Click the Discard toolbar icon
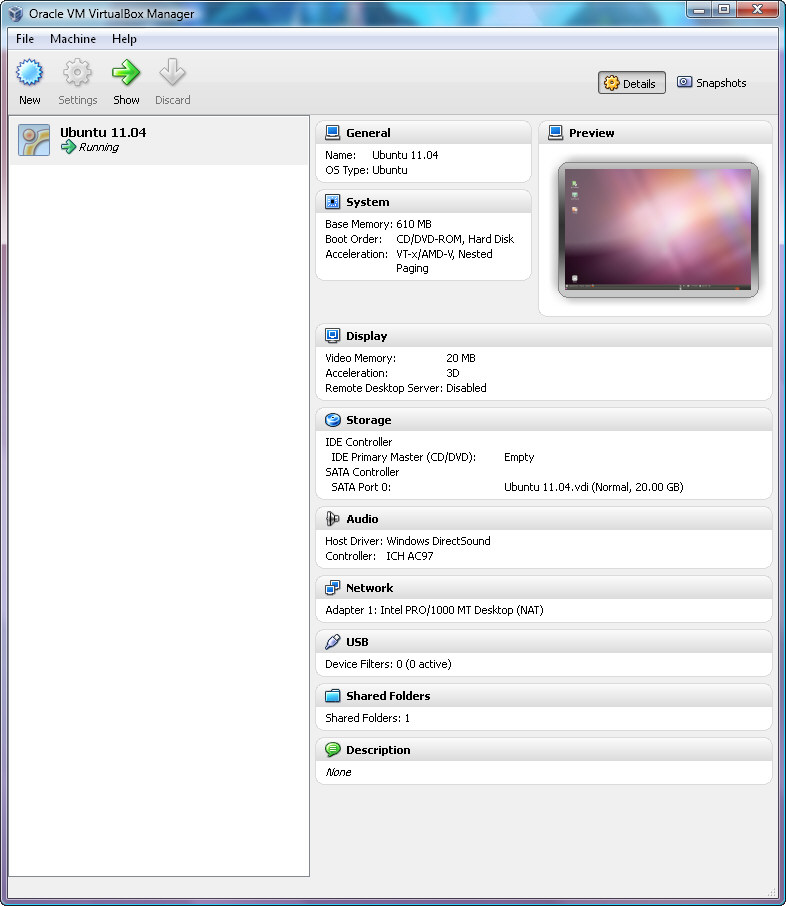This screenshot has height=906, width=786. [x=172, y=73]
